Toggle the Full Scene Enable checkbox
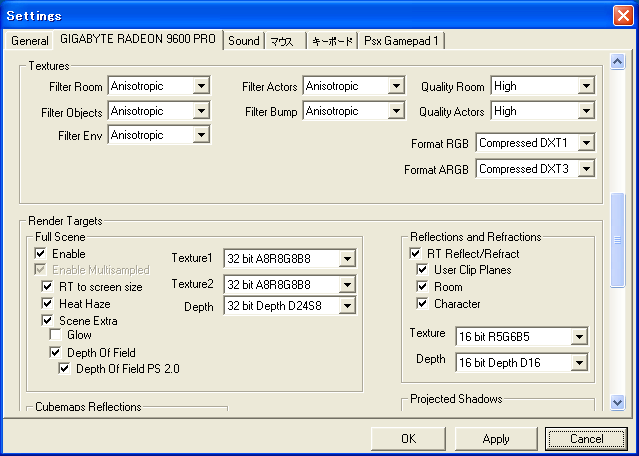639x456 pixels. click(41, 254)
